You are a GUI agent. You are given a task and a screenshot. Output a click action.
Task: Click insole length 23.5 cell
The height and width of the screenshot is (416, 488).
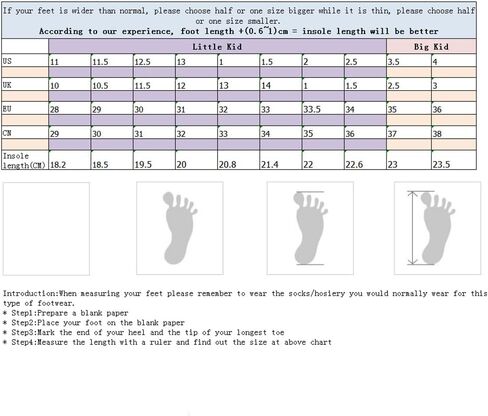454,160
